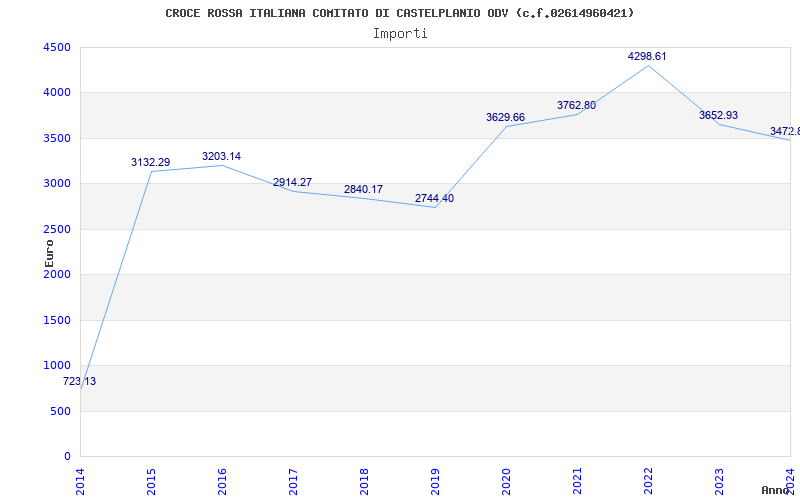Click y-axis tick 3000

57,184
